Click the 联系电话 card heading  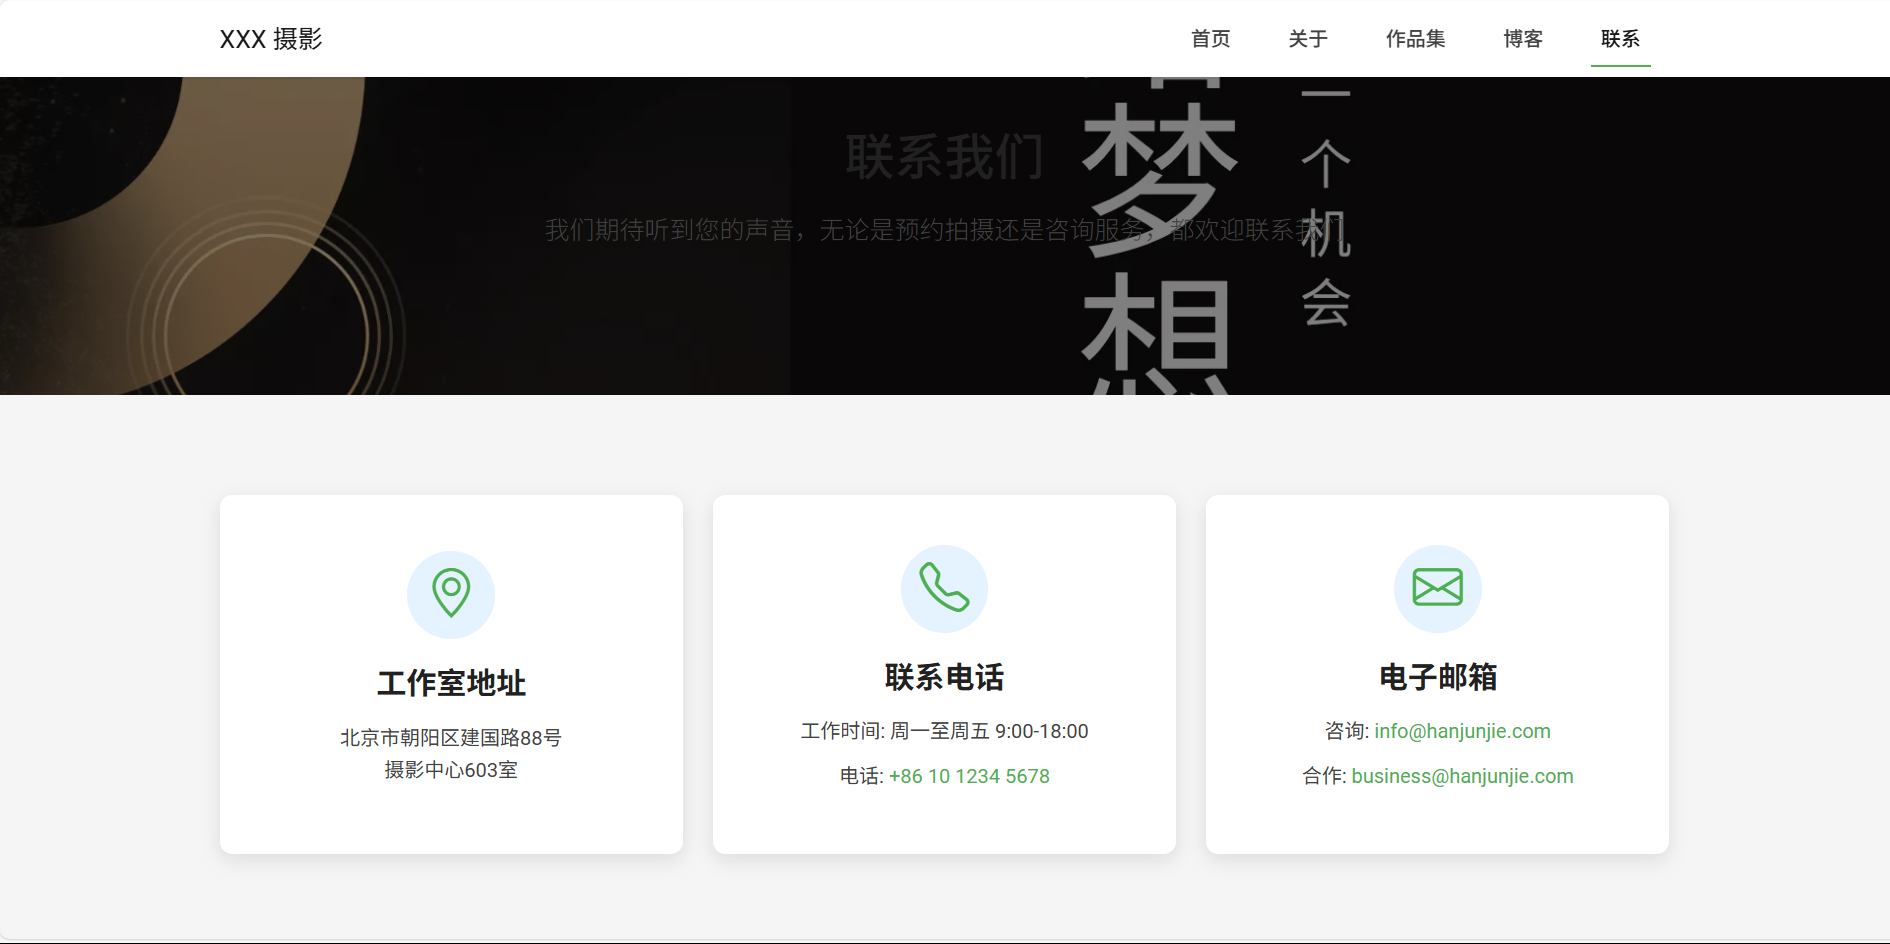(944, 677)
